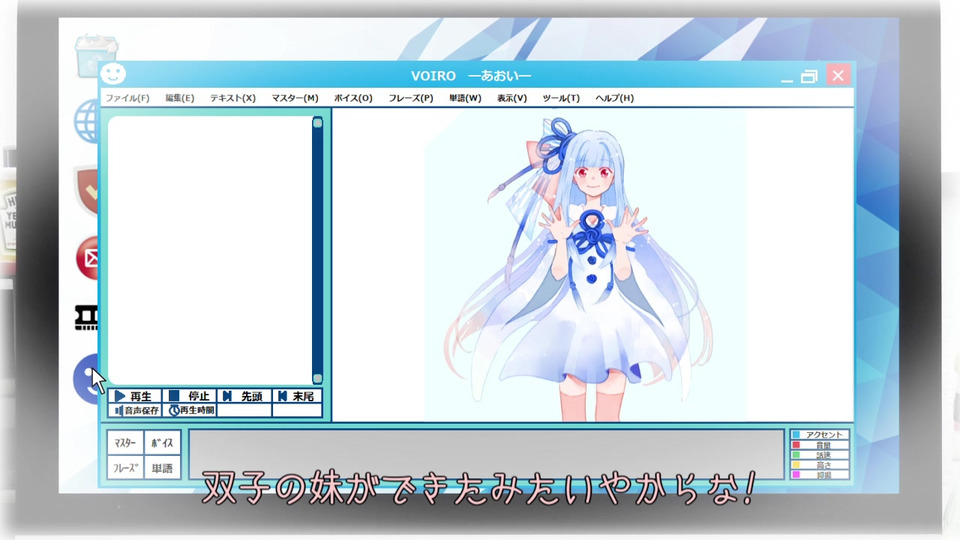Open the ファイル(F) menu
960x540 pixels.
(x=127, y=98)
